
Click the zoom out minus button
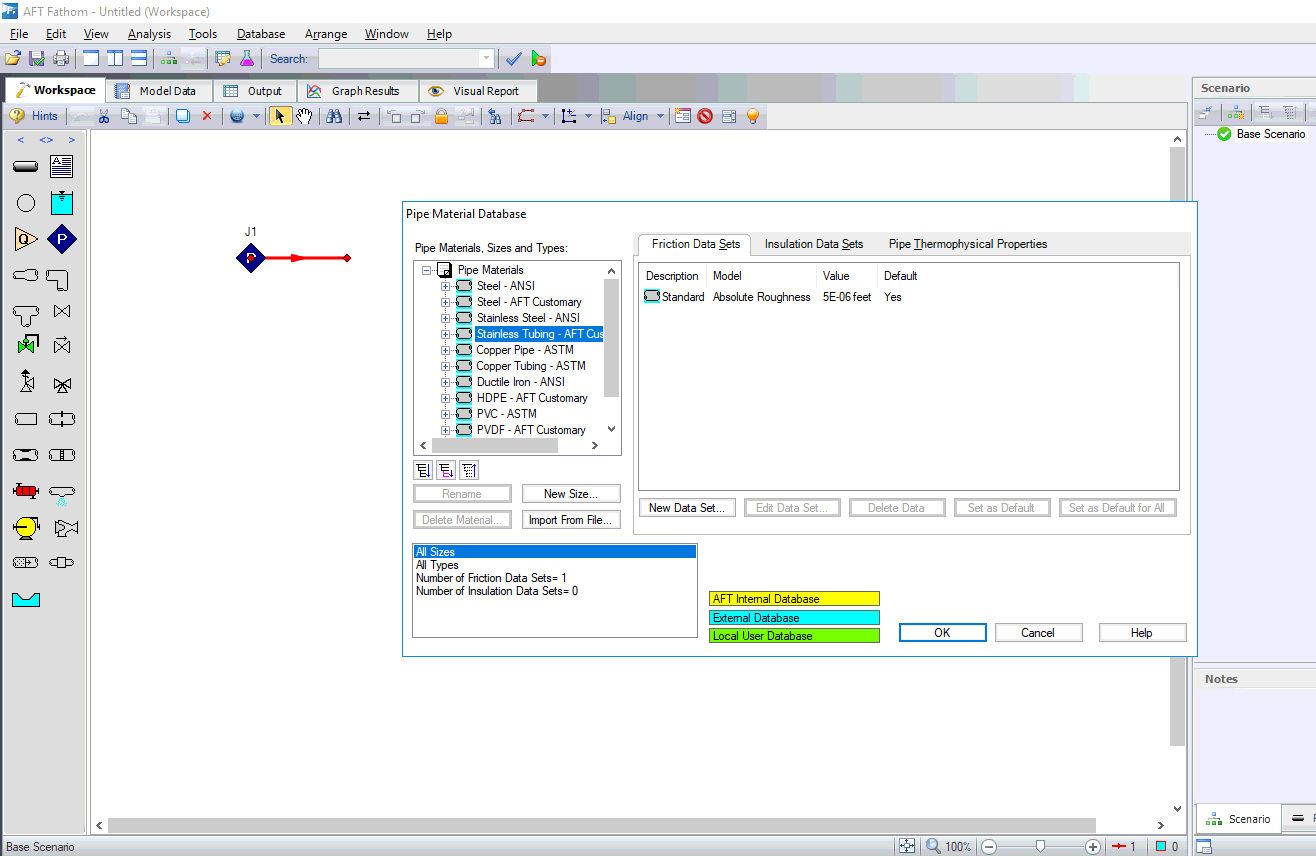989,846
